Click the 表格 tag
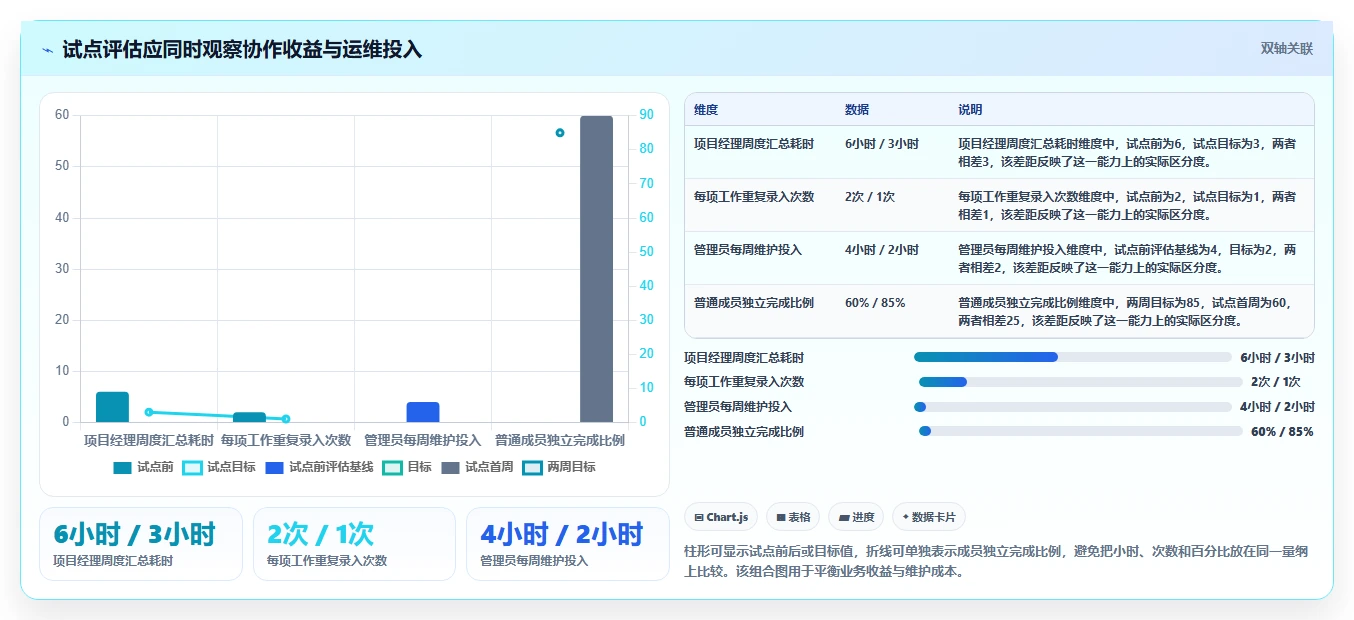Viewport: 1354px width, 620px height. [793, 517]
